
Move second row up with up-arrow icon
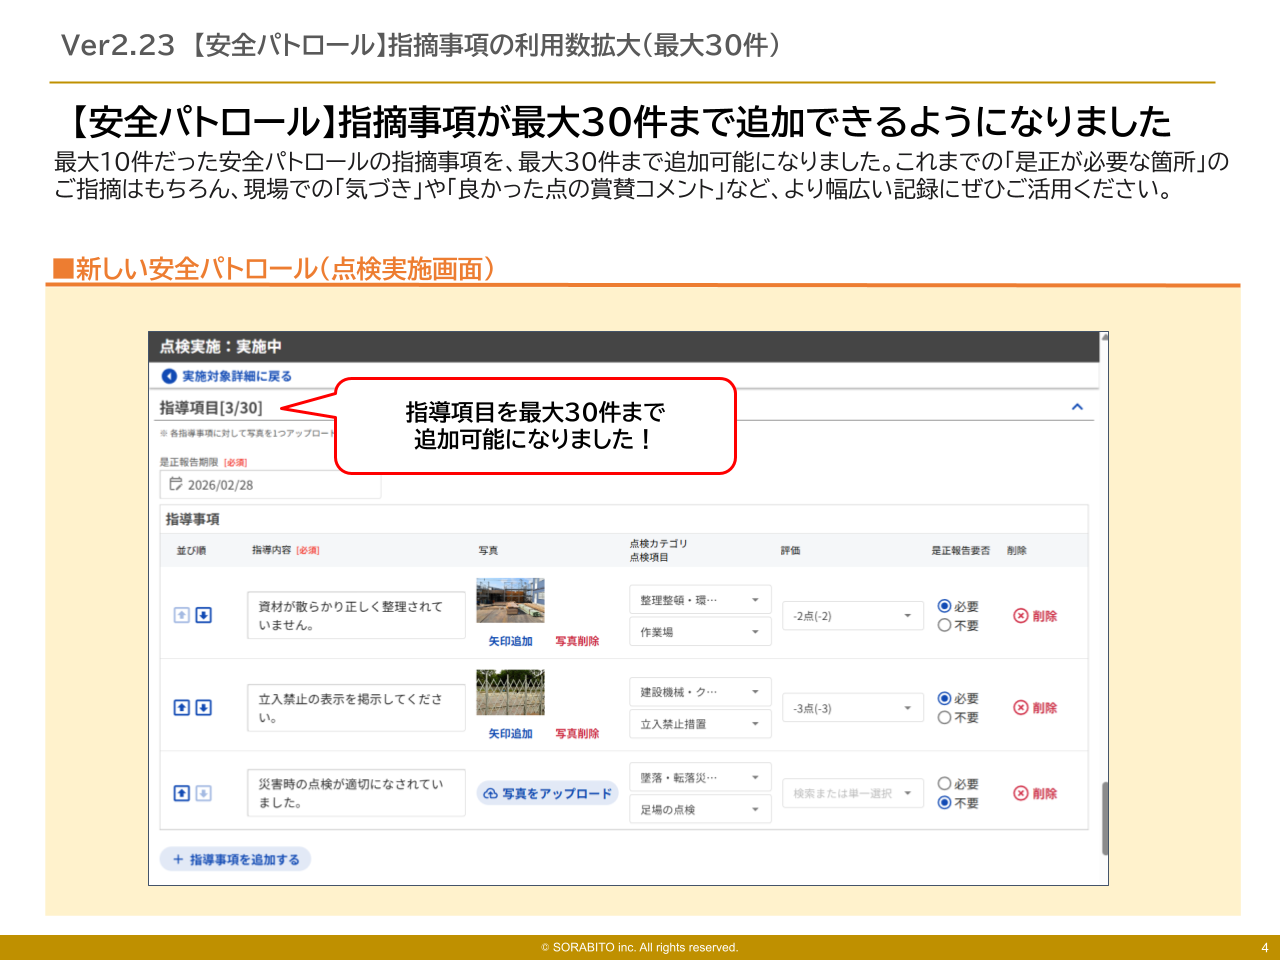point(182,707)
